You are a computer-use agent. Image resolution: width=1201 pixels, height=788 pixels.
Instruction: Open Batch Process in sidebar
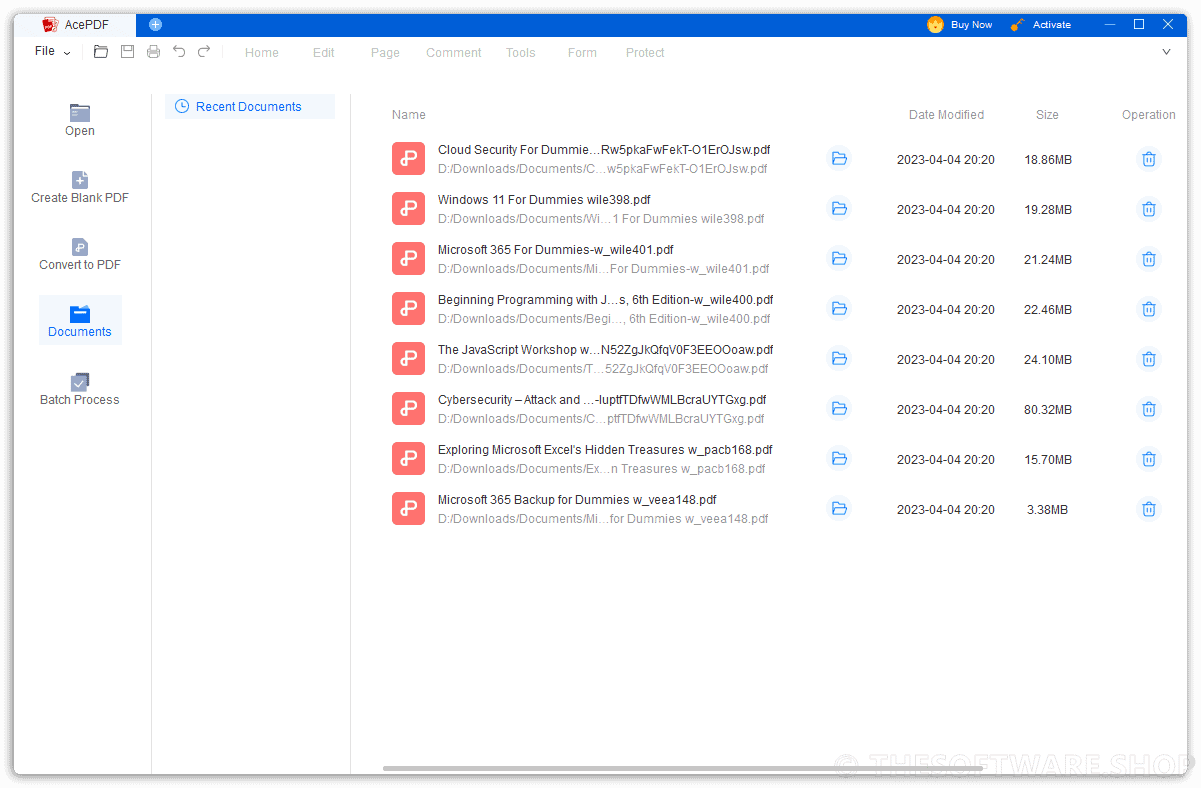[80, 389]
